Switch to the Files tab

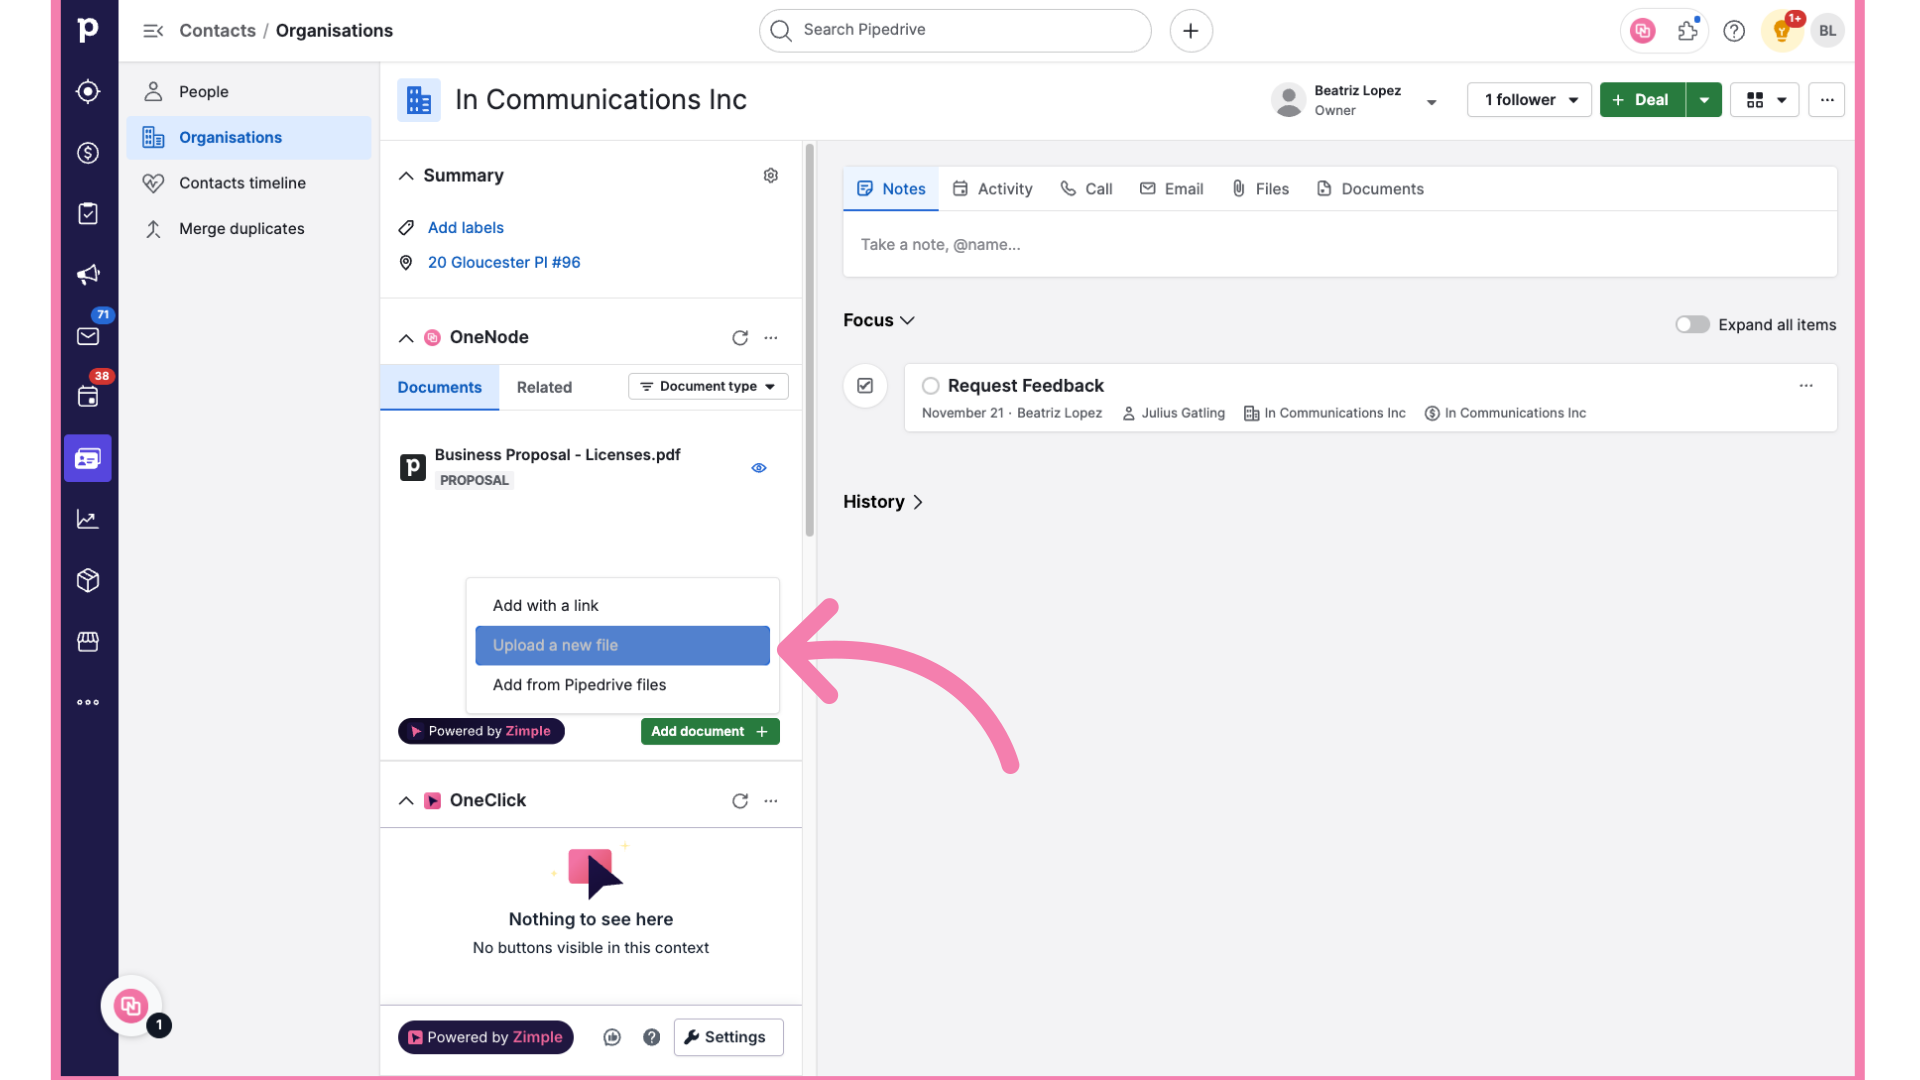click(1260, 189)
